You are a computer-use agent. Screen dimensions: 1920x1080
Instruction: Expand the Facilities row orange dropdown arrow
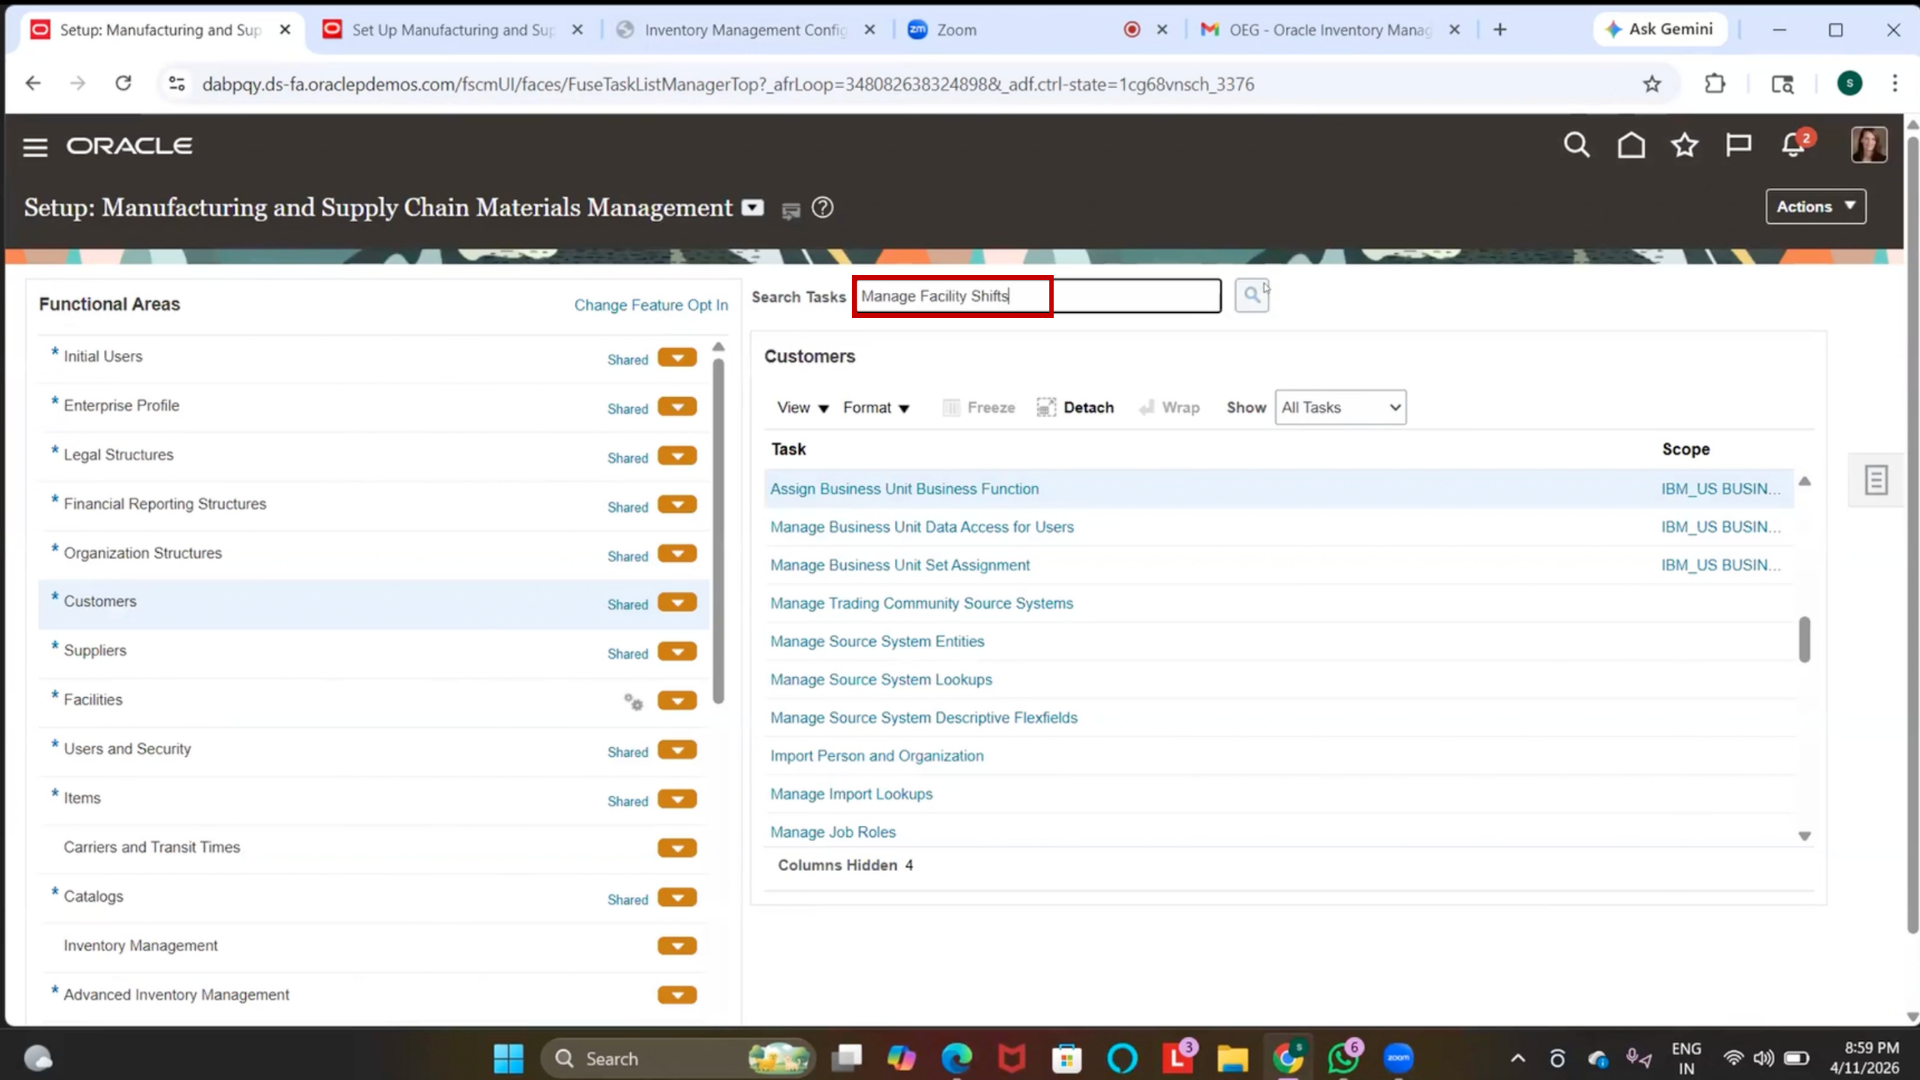(677, 701)
